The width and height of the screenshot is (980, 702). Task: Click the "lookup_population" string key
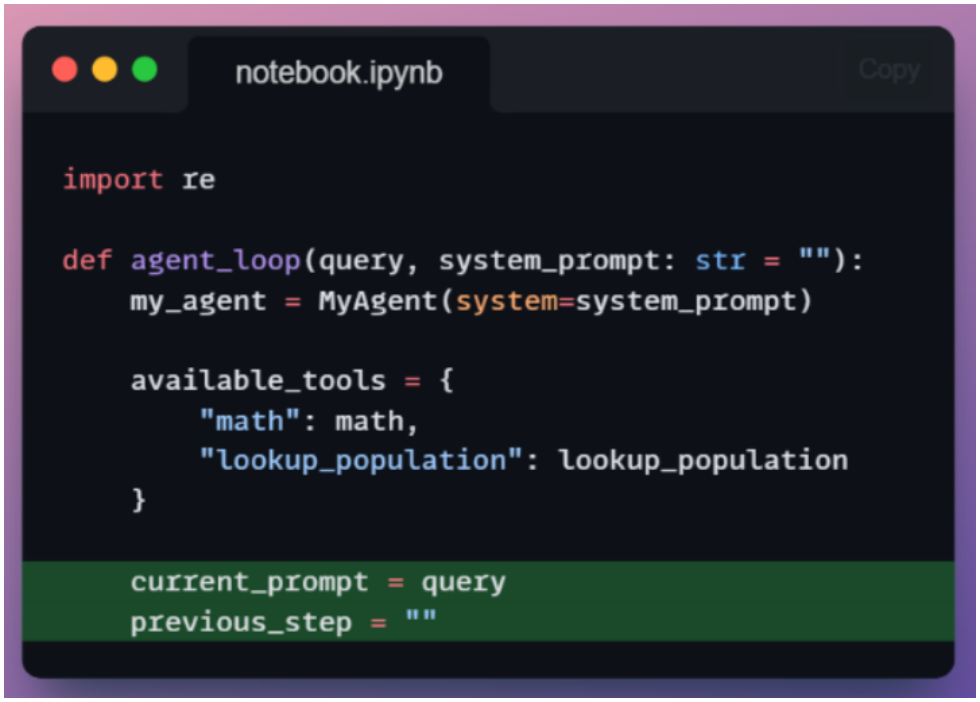(361, 461)
